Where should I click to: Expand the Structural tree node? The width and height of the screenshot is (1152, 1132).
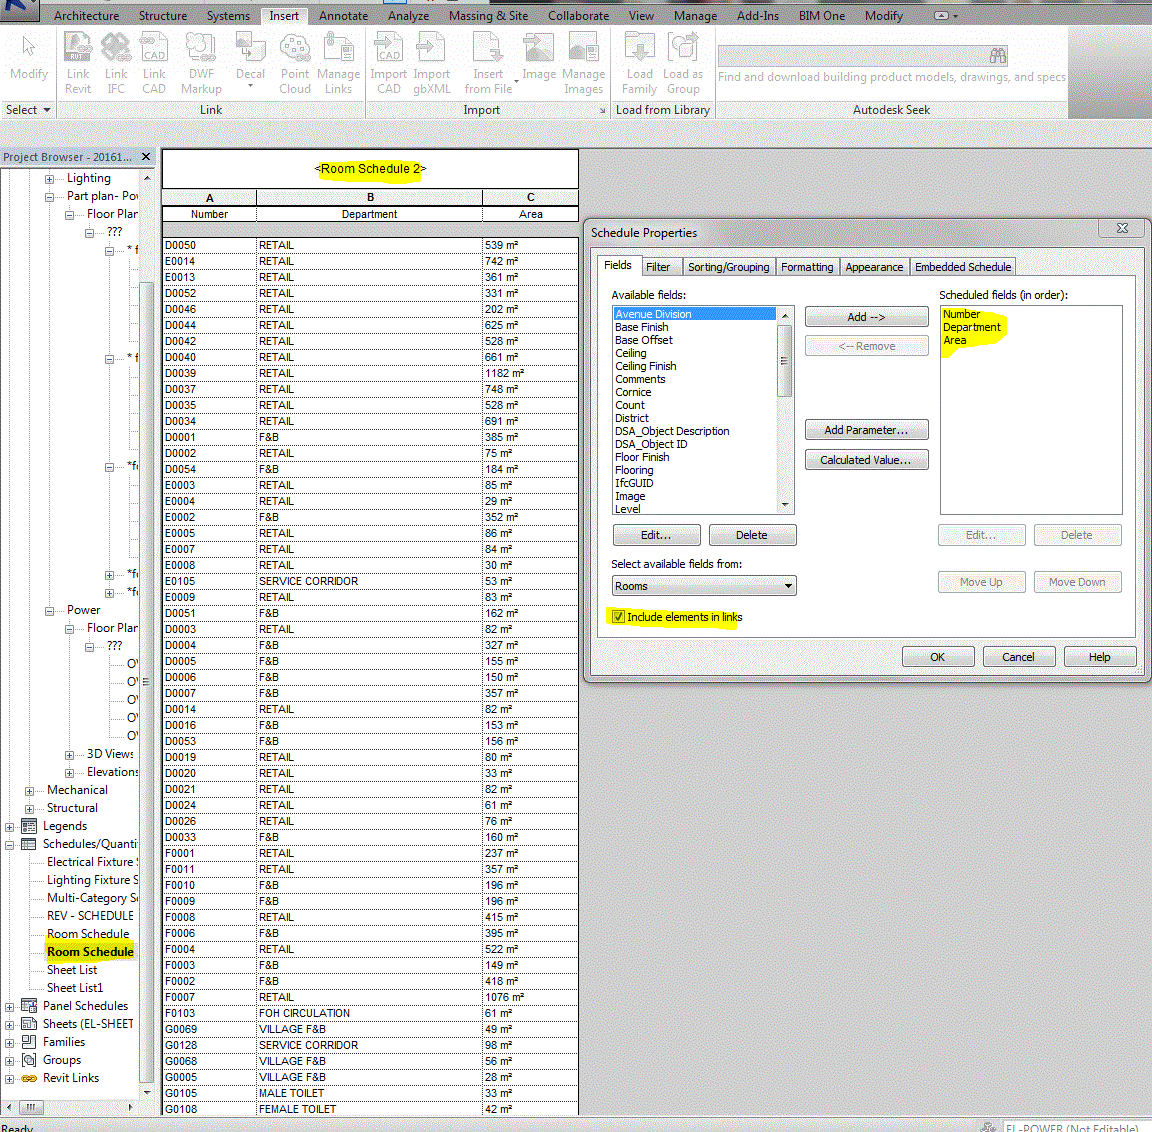[x=29, y=809]
